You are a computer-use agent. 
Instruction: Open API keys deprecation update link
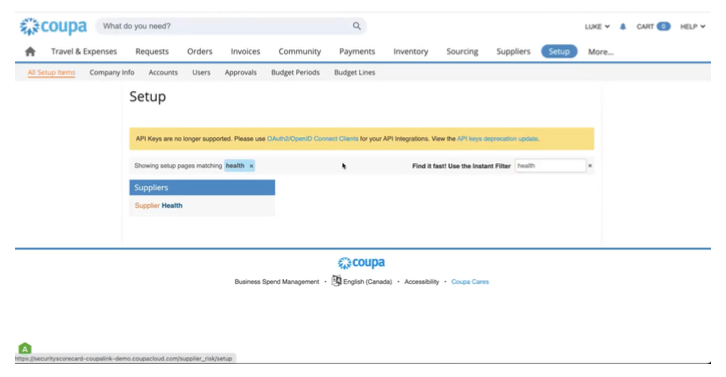tap(497, 138)
